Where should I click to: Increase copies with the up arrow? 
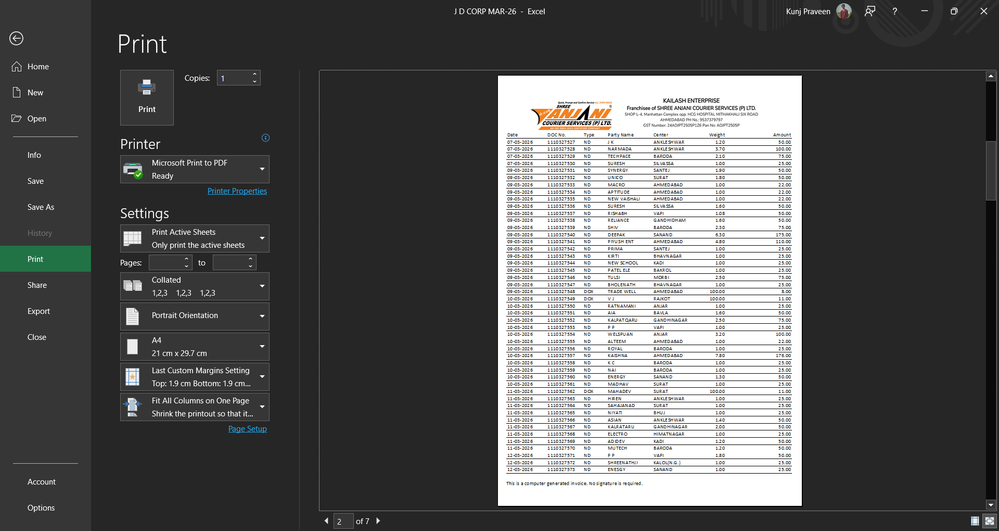255,75
